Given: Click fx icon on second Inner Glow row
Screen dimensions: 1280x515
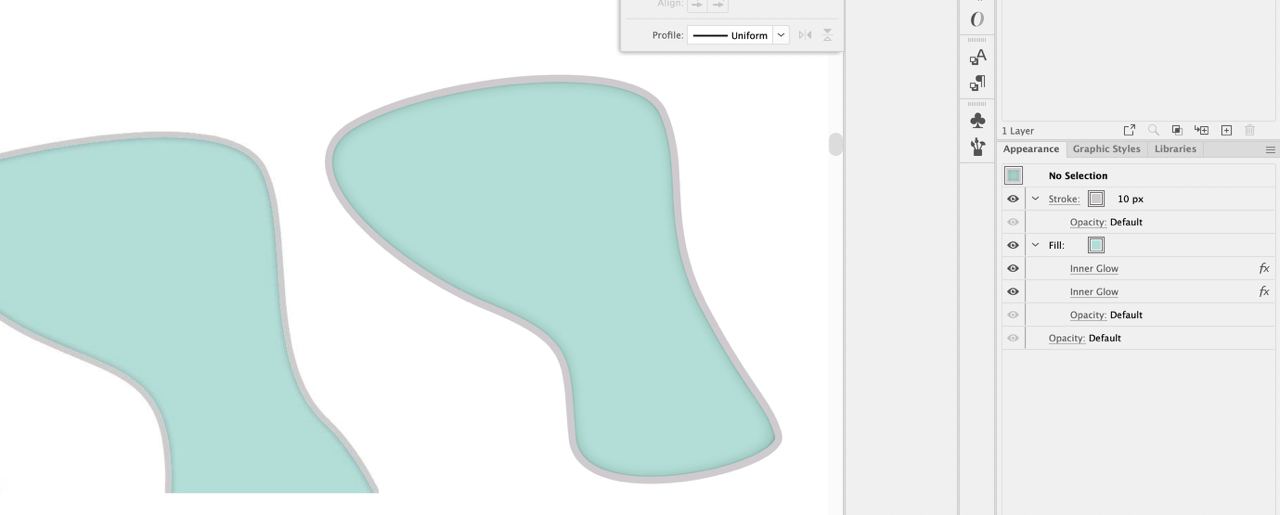Looking at the screenshot, I should 1264,291.
